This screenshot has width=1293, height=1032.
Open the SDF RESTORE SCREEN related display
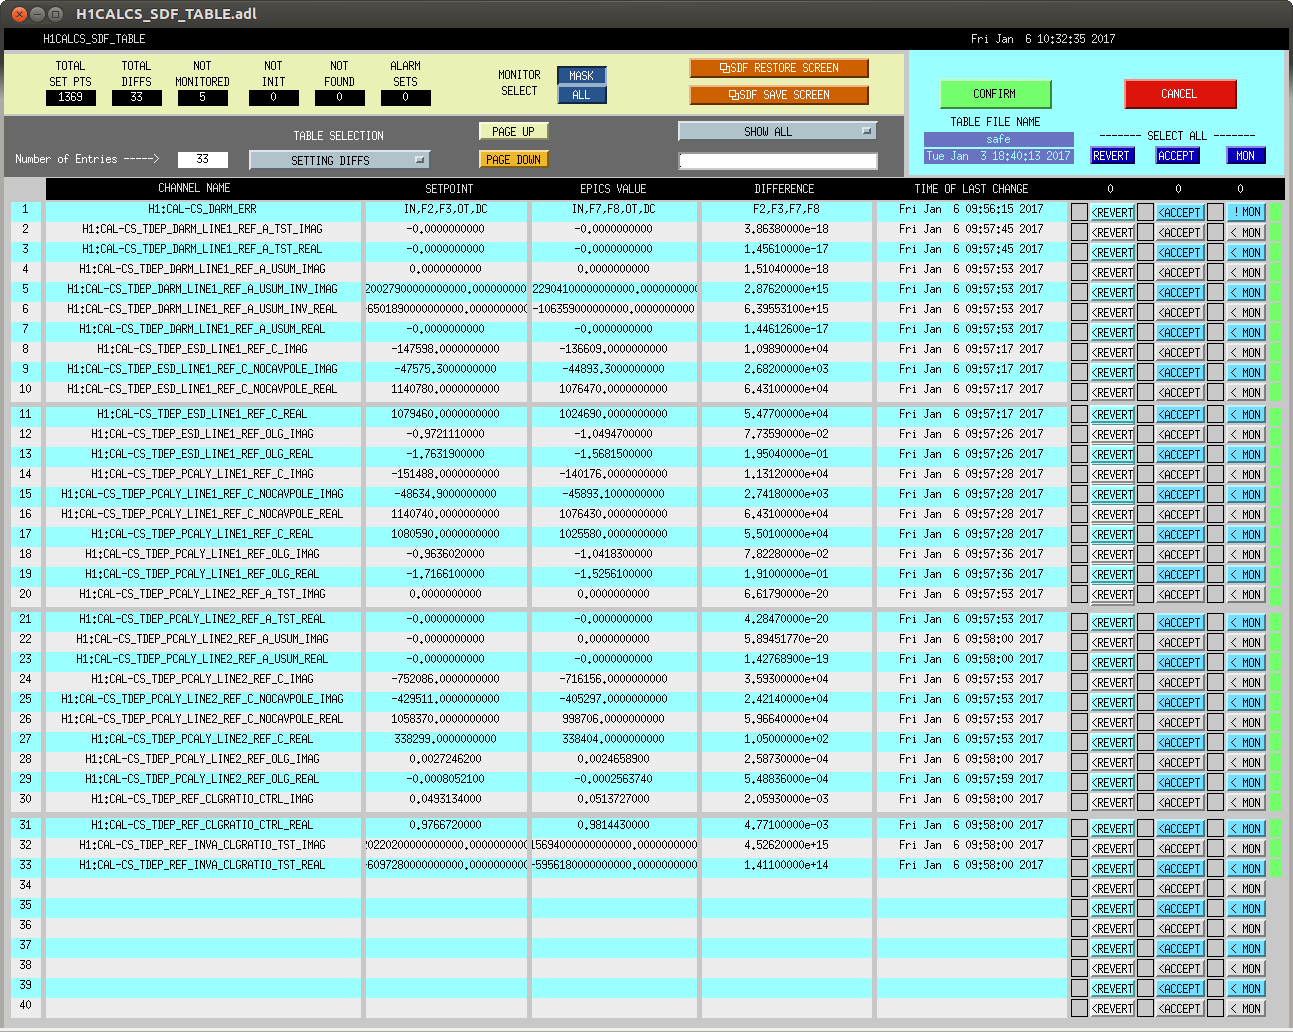(x=779, y=68)
